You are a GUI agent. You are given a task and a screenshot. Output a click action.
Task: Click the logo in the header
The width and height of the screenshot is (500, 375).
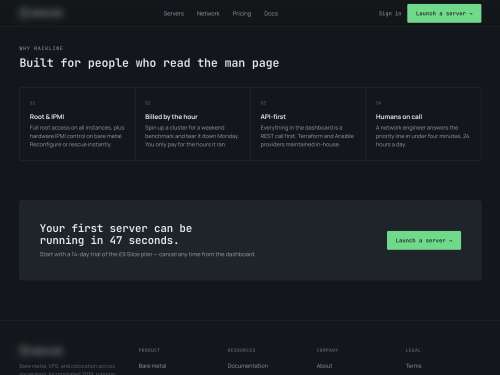pyautogui.click(x=41, y=13)
